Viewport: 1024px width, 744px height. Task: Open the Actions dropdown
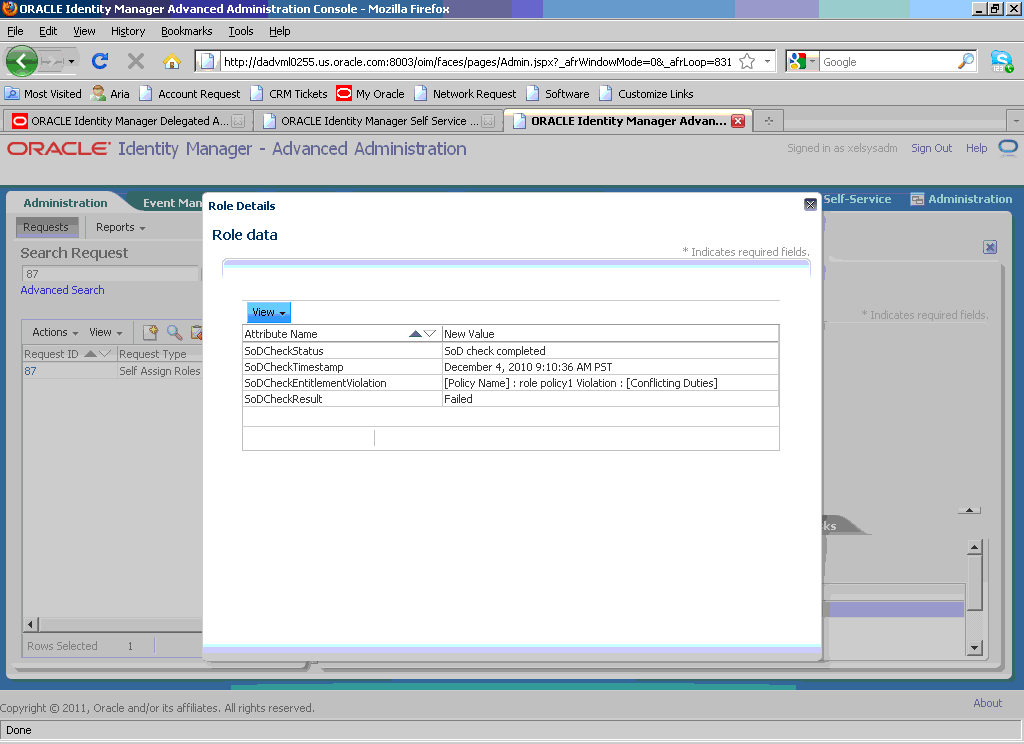coord(52,331)
